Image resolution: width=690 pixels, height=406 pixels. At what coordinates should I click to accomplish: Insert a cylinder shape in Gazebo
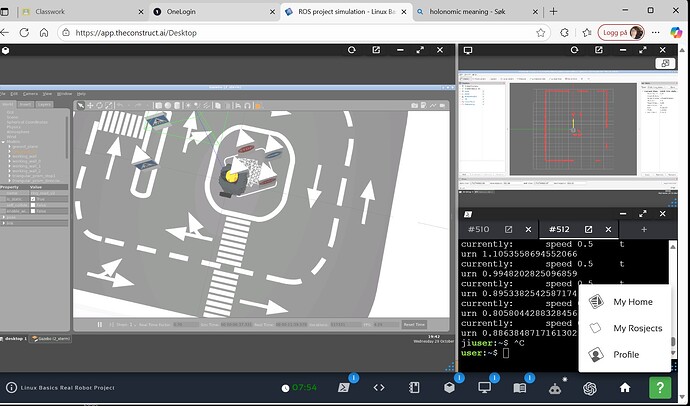pos(177,106)
